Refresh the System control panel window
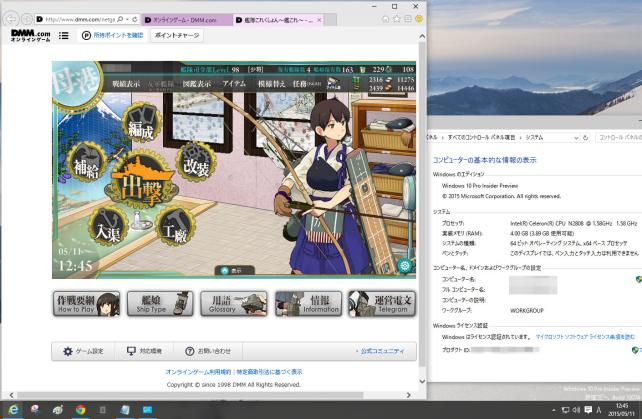 pyautogui.click(x=585, y=138)
